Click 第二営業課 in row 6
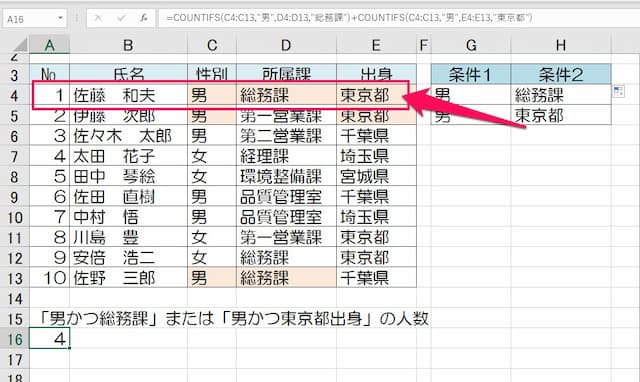This screenshot has width=640, height=382. point(286,136)
